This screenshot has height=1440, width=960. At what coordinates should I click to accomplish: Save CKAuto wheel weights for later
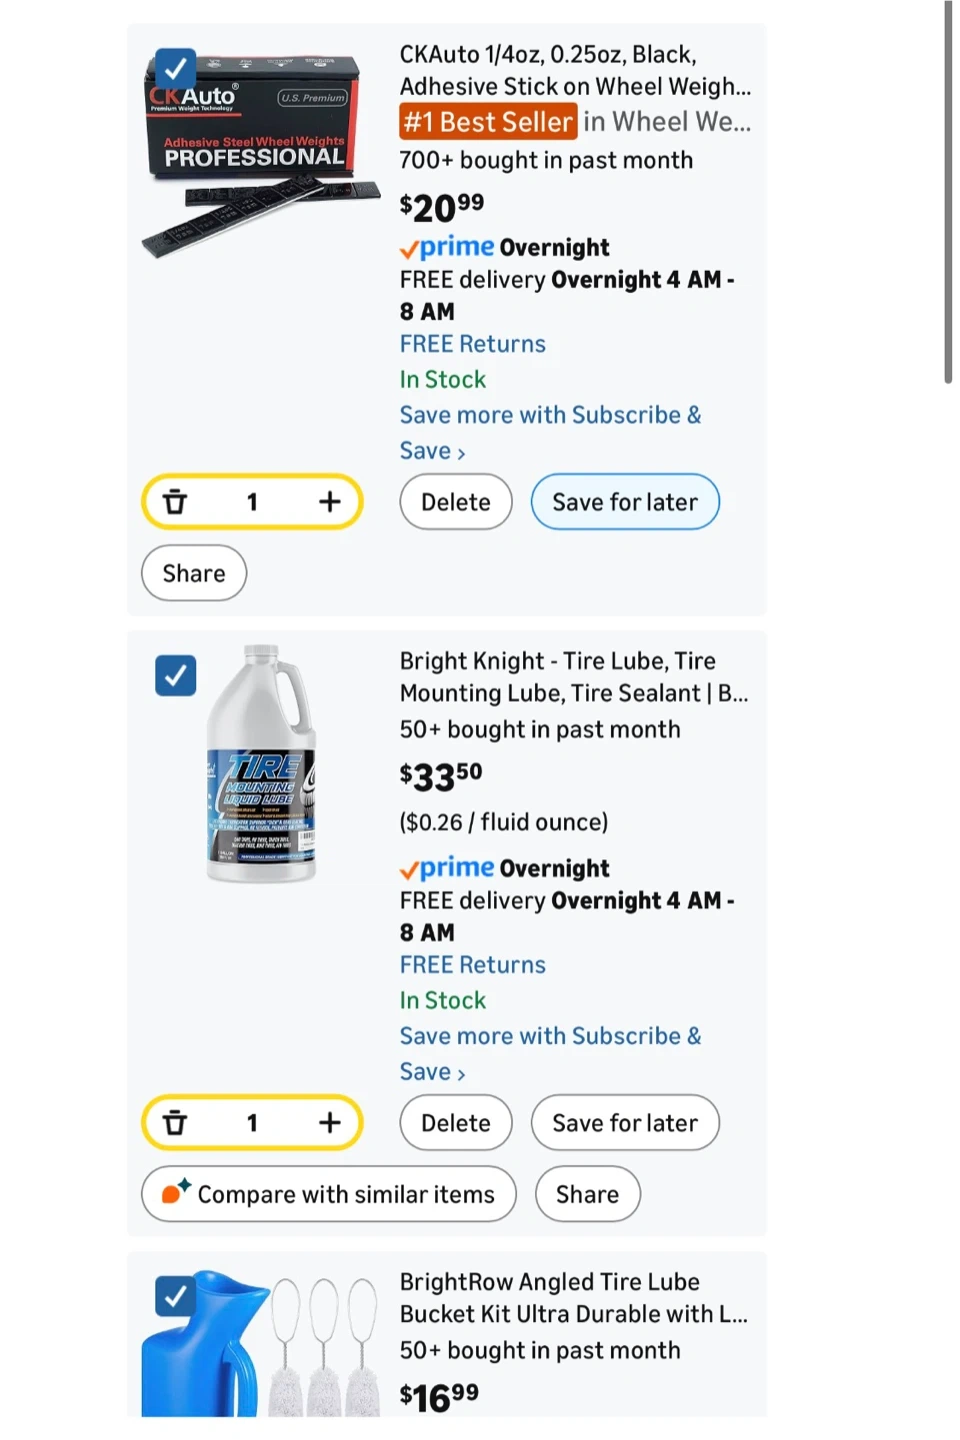coord(625,502)
